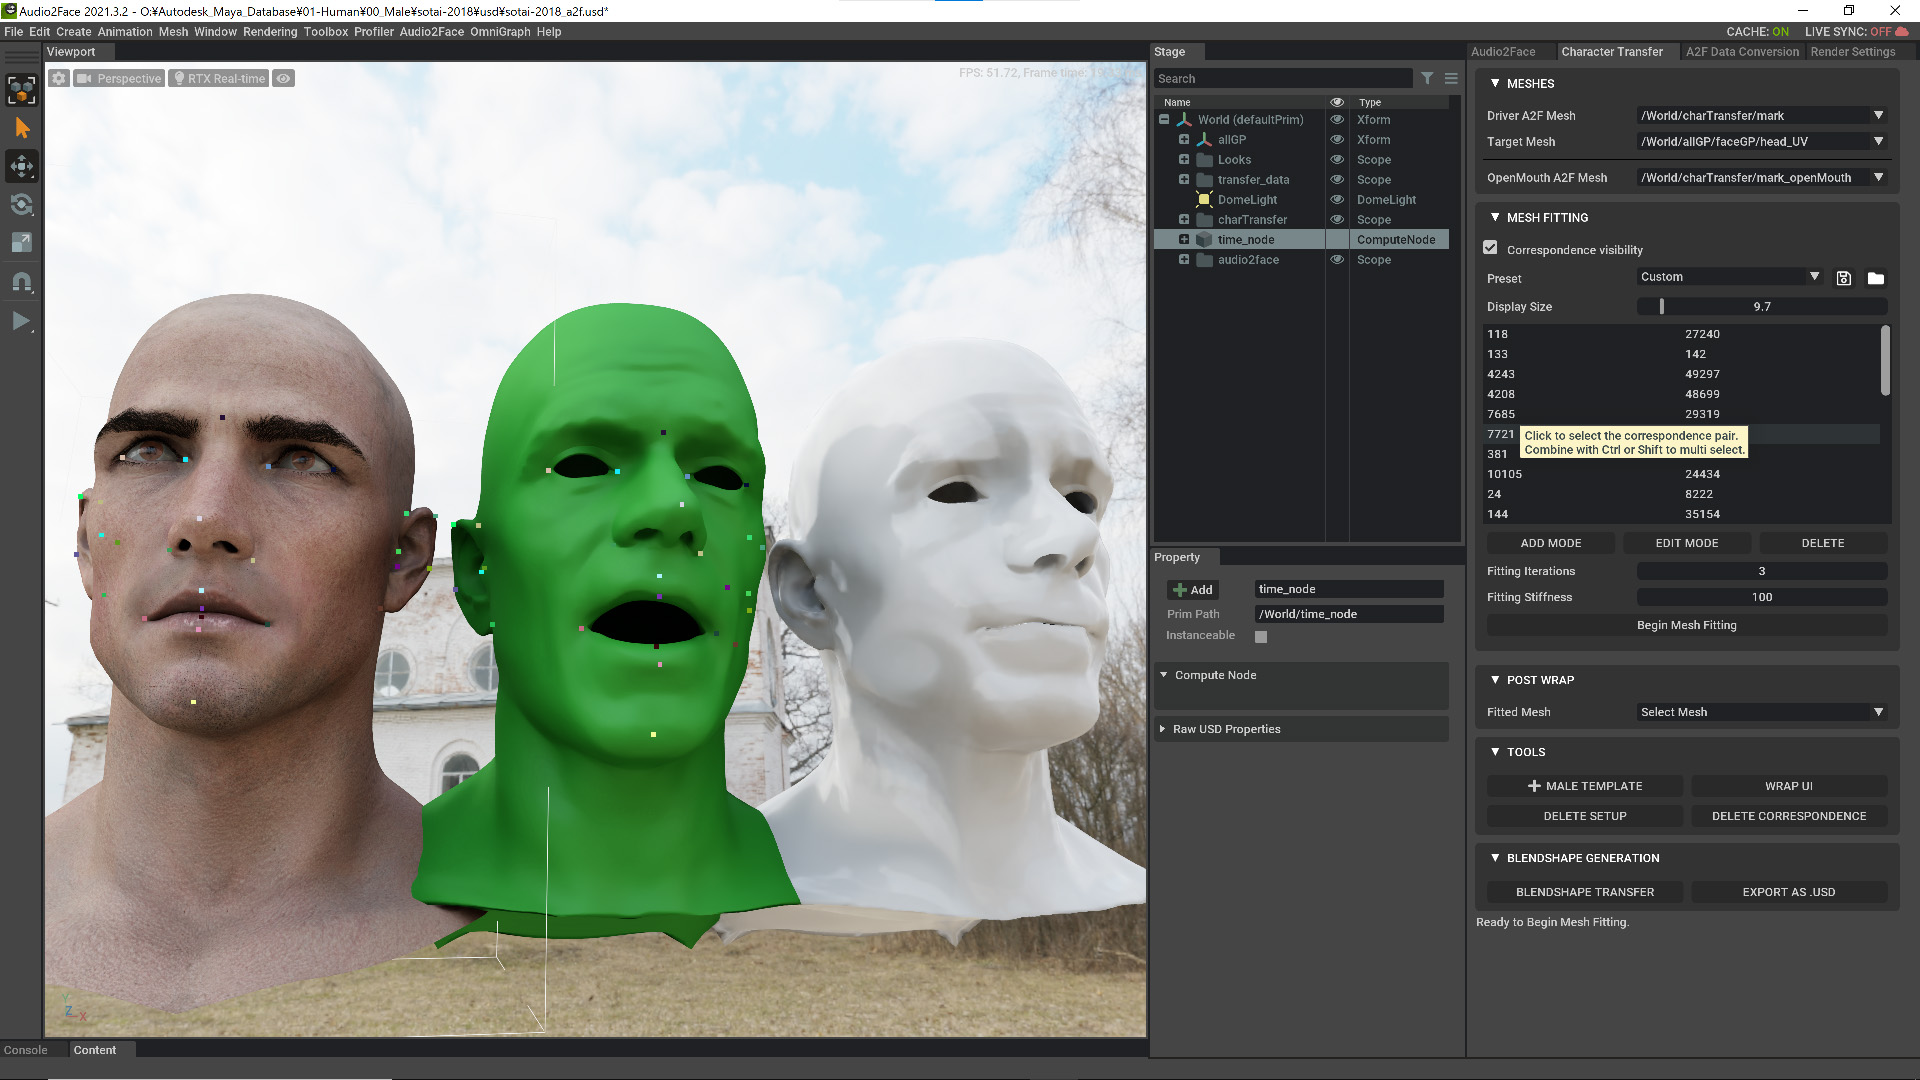The width and height of the screenshot is (1920, 1080).
Task: Click the DomeLight yellow light icon
Action: click(1204, 199)
